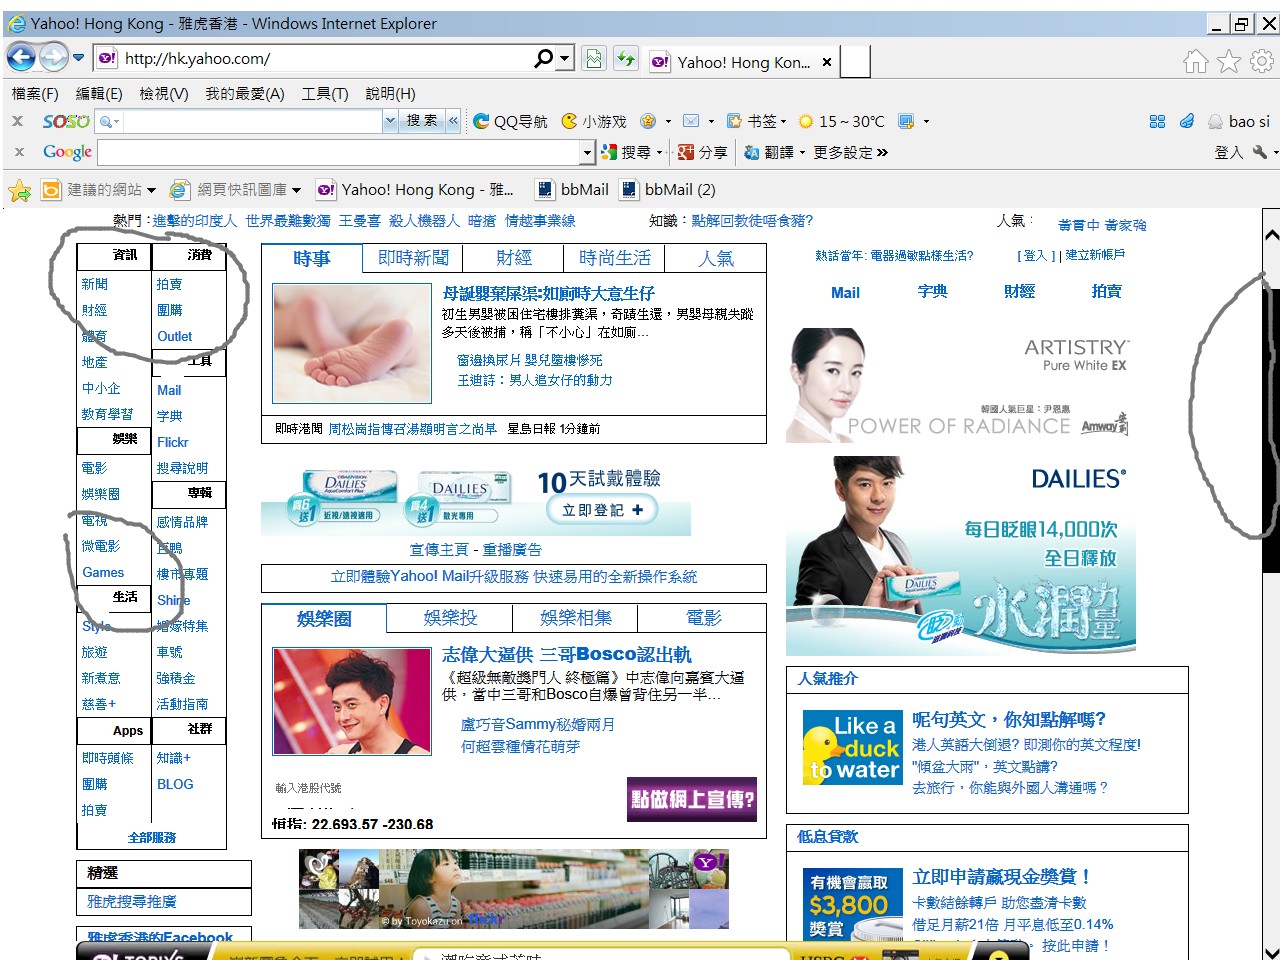
Task: Collapse SOSO toolbar double-arrow button
Action: point(453,121)
